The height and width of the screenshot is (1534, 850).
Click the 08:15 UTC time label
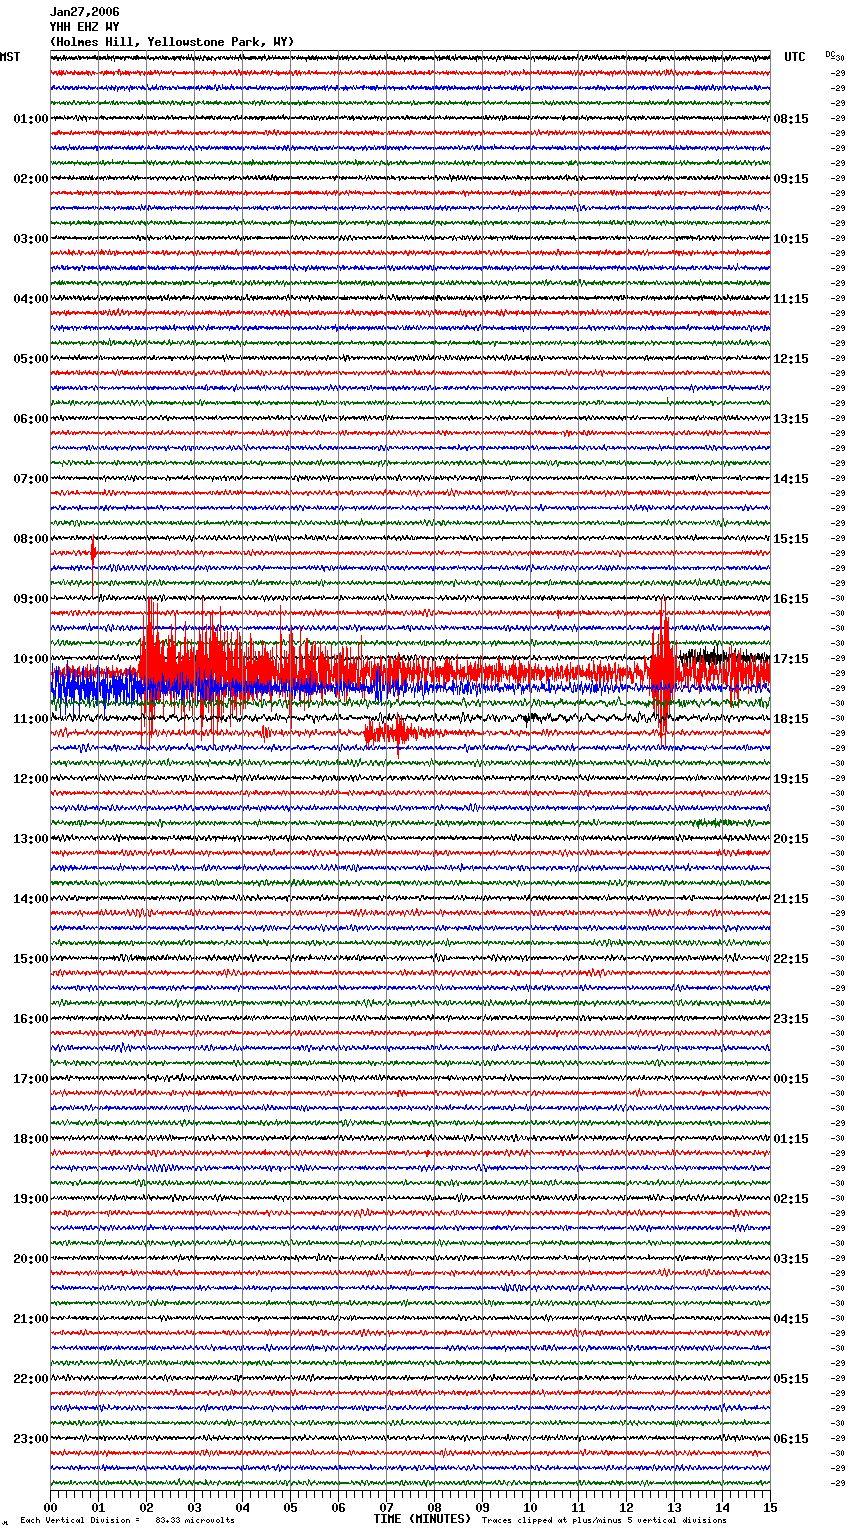click(791, 119)
